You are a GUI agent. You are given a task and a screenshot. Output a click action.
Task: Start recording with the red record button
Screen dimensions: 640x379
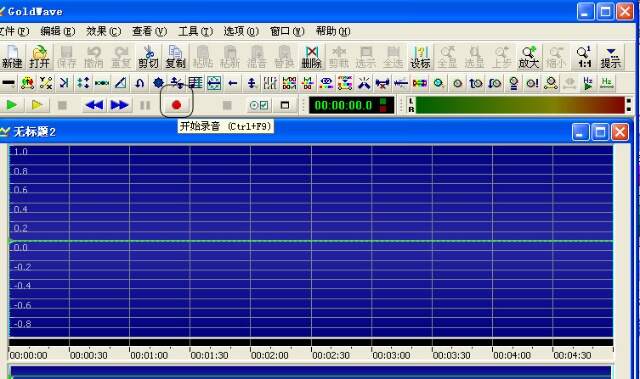[176, 105]
